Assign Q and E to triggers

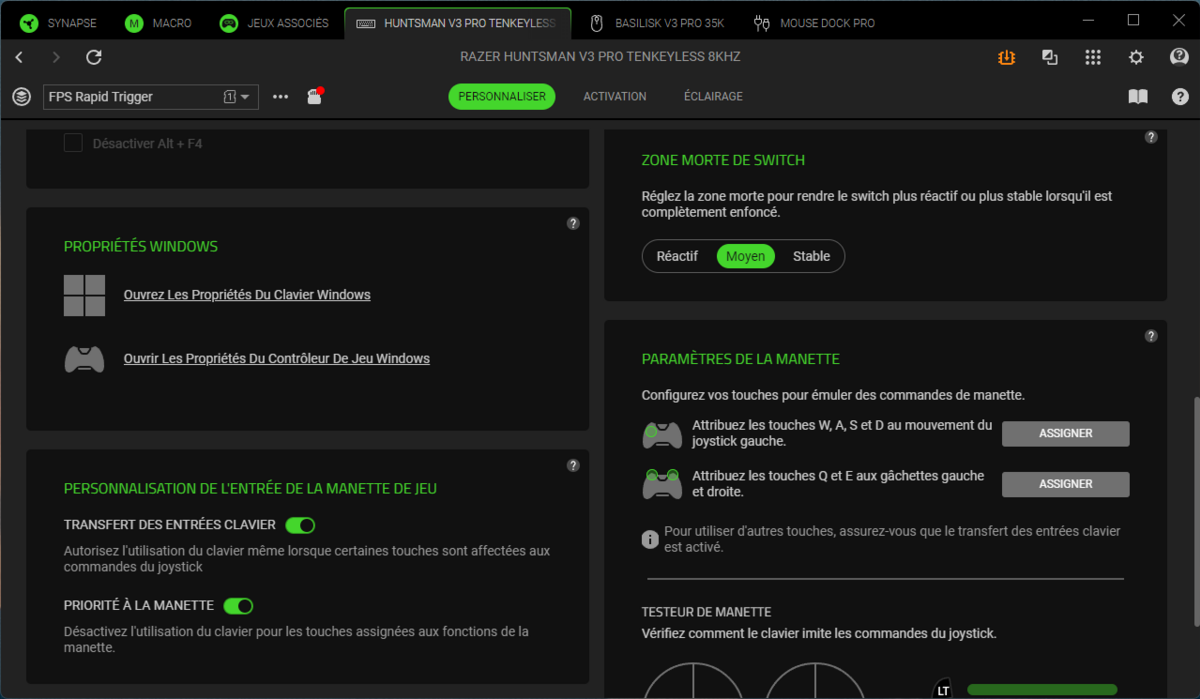1066,484
